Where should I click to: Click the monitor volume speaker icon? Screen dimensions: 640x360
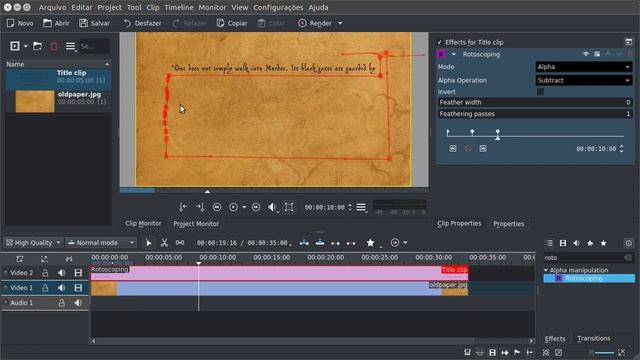pyautogui.click(x=272, y=207)
